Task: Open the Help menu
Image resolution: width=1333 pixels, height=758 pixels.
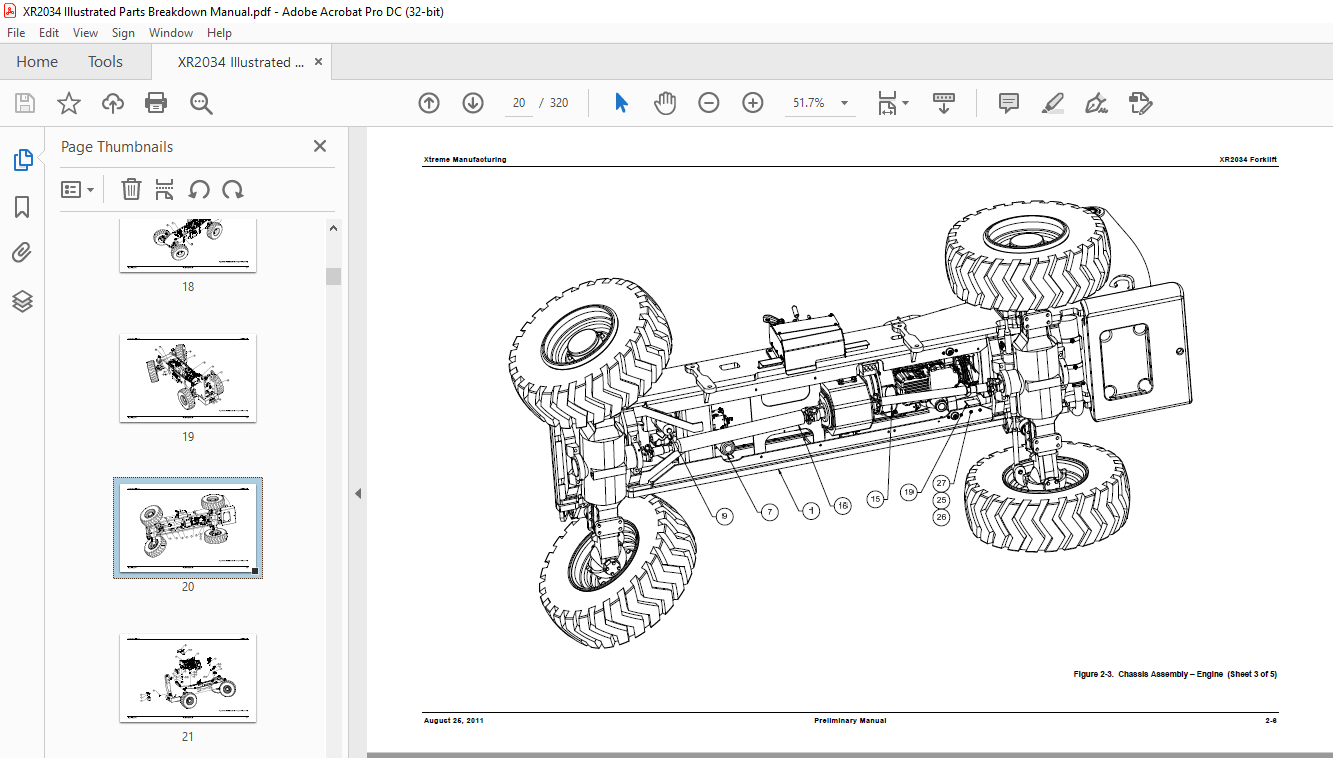Action: pos(219,33)
